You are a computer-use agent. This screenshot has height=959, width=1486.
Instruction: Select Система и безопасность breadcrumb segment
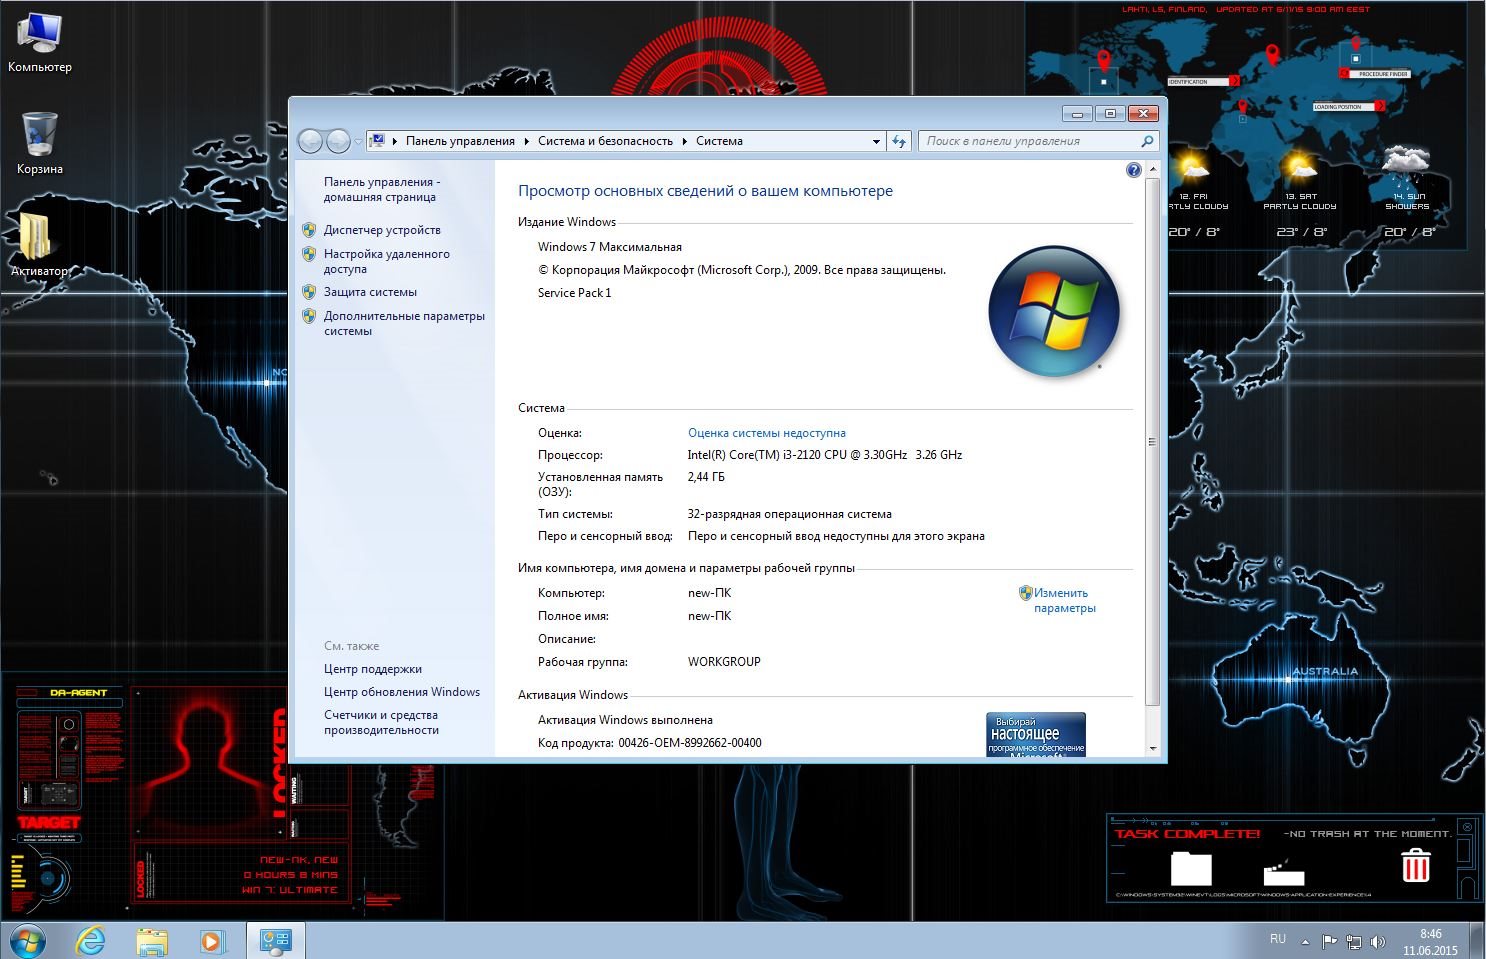[605, 141]
